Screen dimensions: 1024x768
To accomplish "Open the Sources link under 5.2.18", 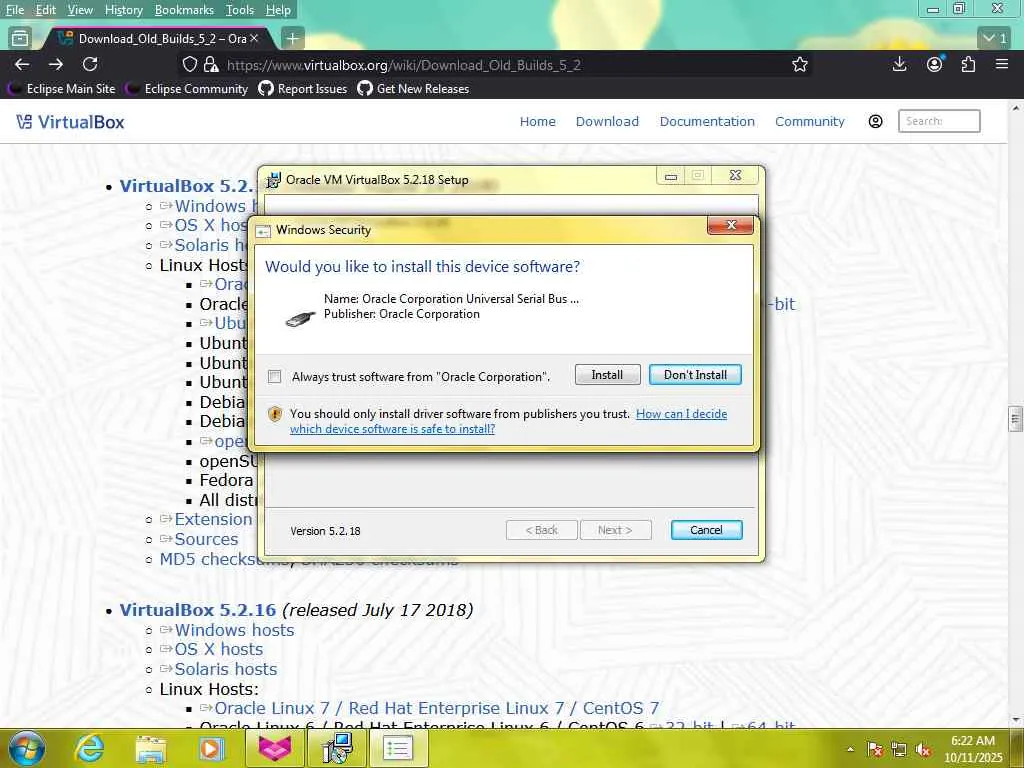I will [206, 539].
